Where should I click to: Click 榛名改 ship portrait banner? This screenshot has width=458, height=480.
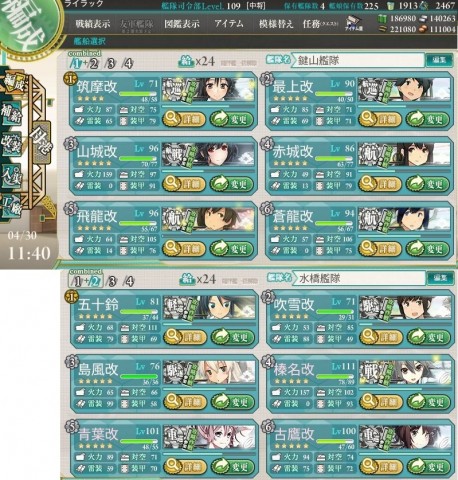405,373
